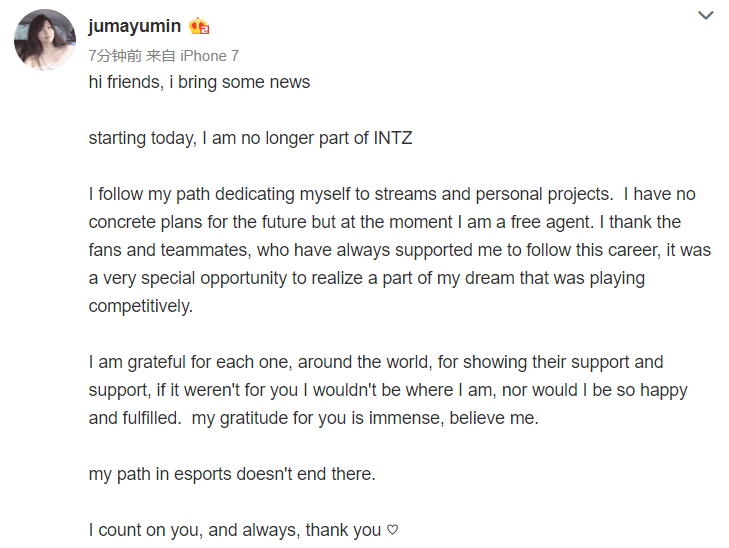Image resolution: width=729 pixels, height=548 pixels.
Task: Click 'my path in esports doesn't end there.'
Action: coord(232,474)
